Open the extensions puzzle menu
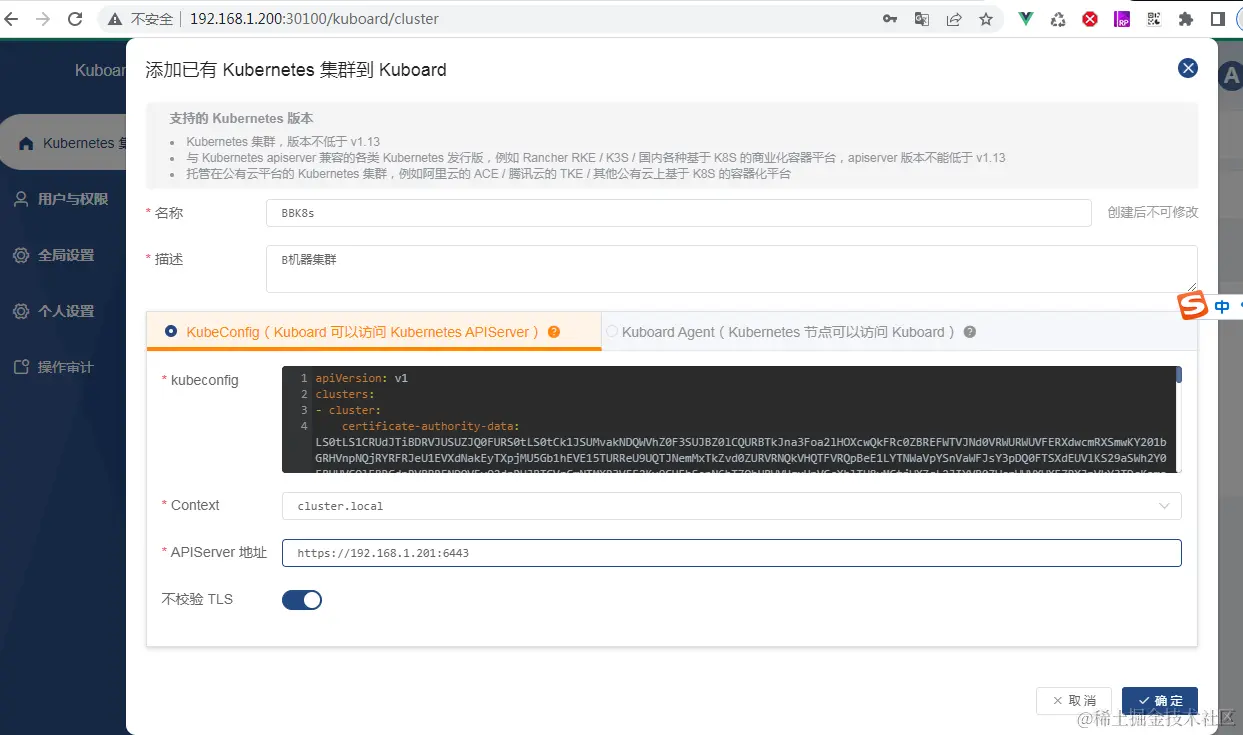 [x=1186, y=19]
